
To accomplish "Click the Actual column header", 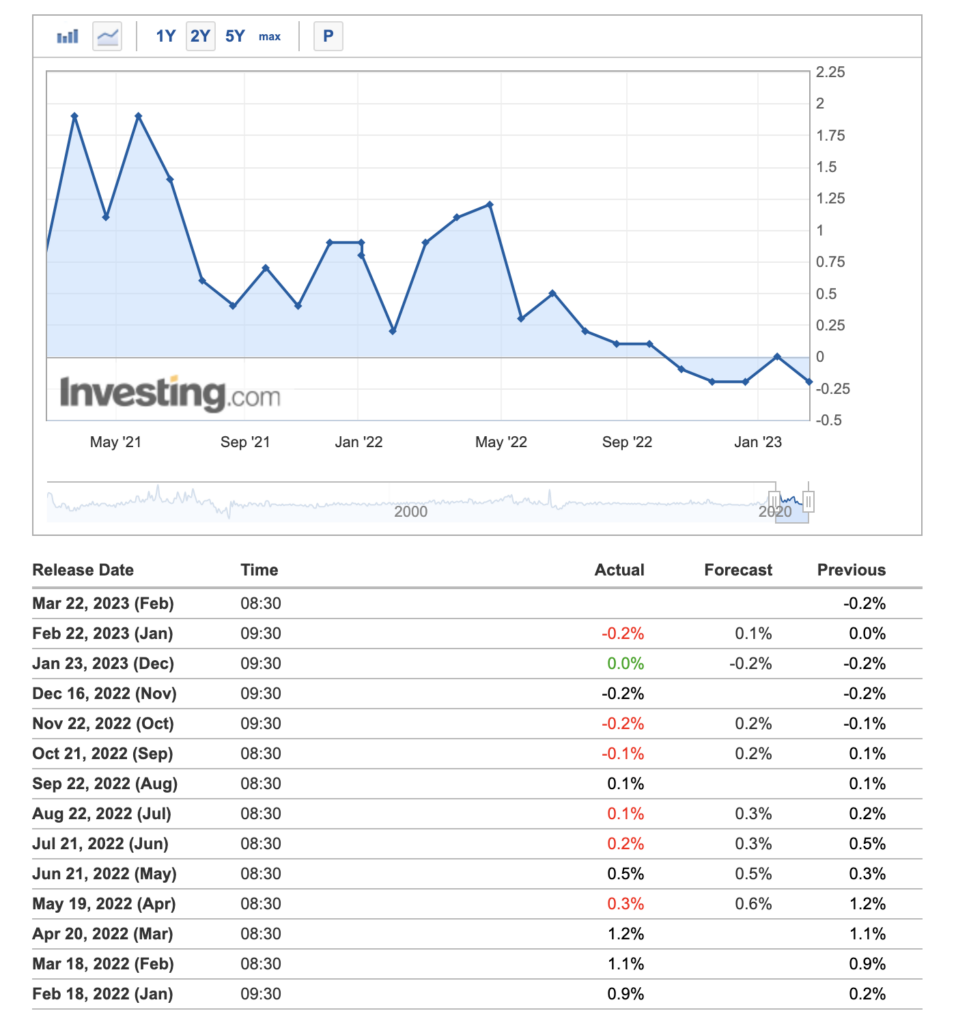I will pos(619,570).
